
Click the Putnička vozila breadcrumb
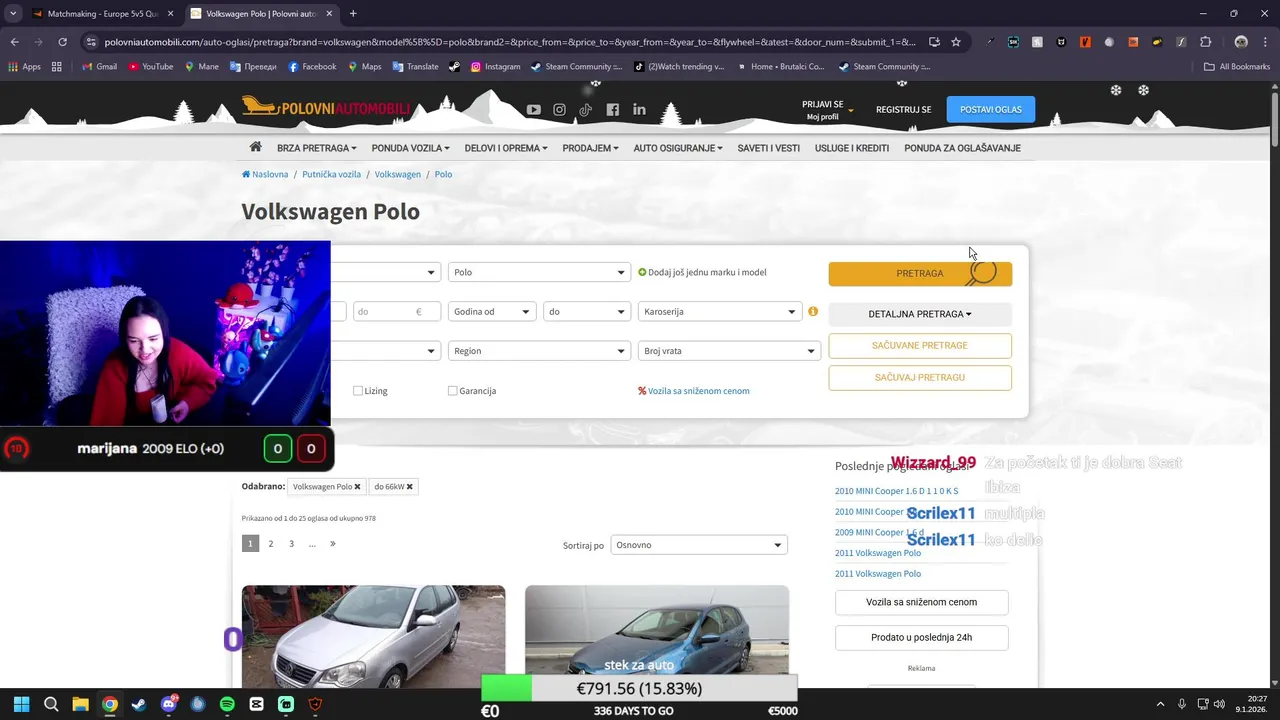click(331, 174)
